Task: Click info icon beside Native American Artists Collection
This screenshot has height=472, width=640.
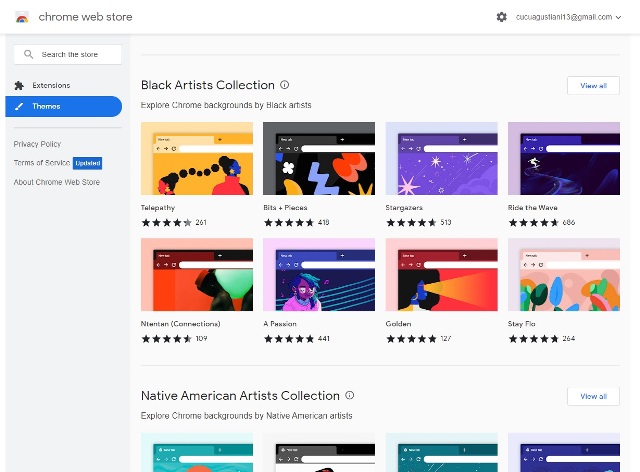Action: click(x=350, y=395)
